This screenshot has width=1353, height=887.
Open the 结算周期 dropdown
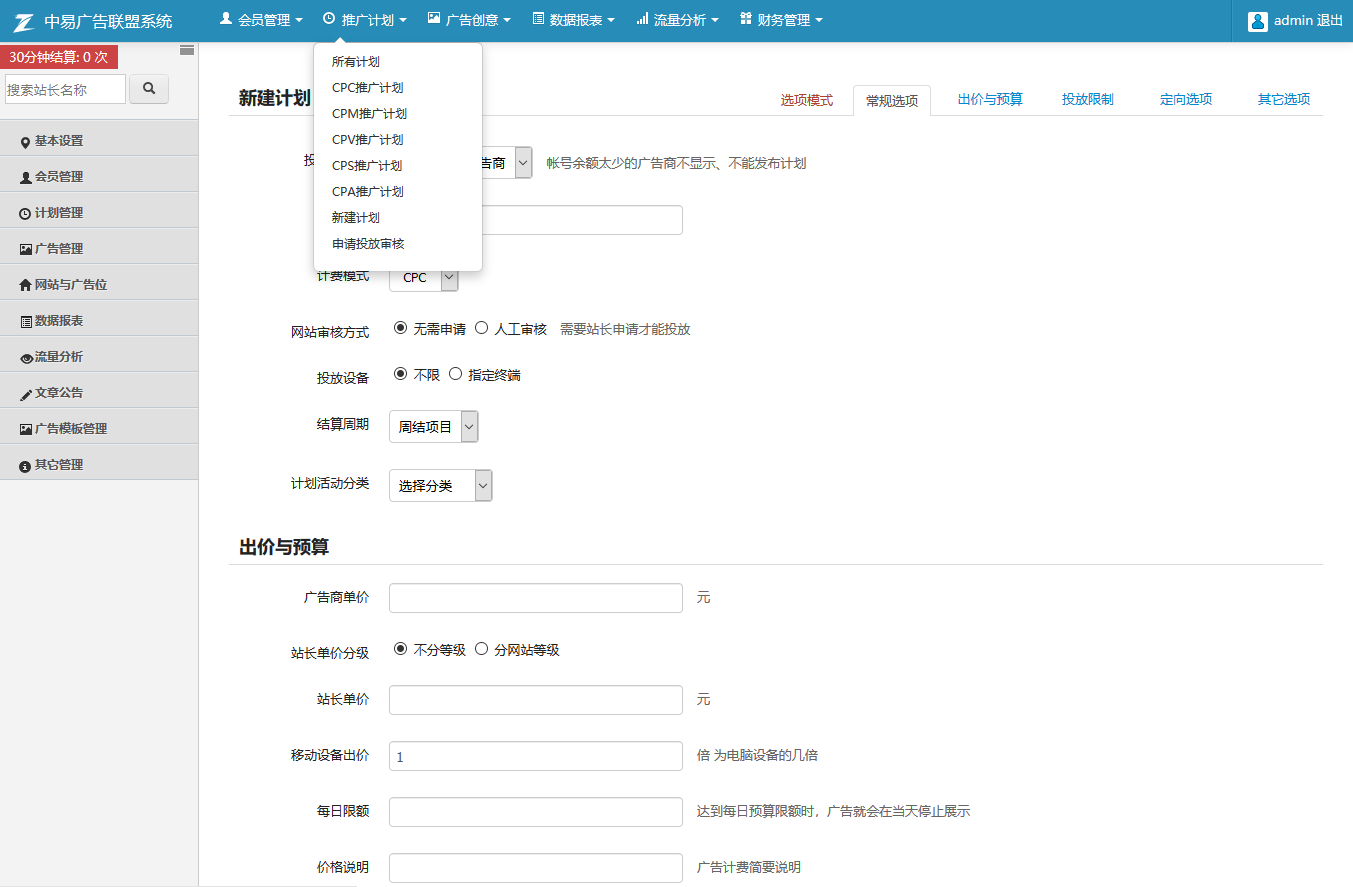click(x=434, y=427)
